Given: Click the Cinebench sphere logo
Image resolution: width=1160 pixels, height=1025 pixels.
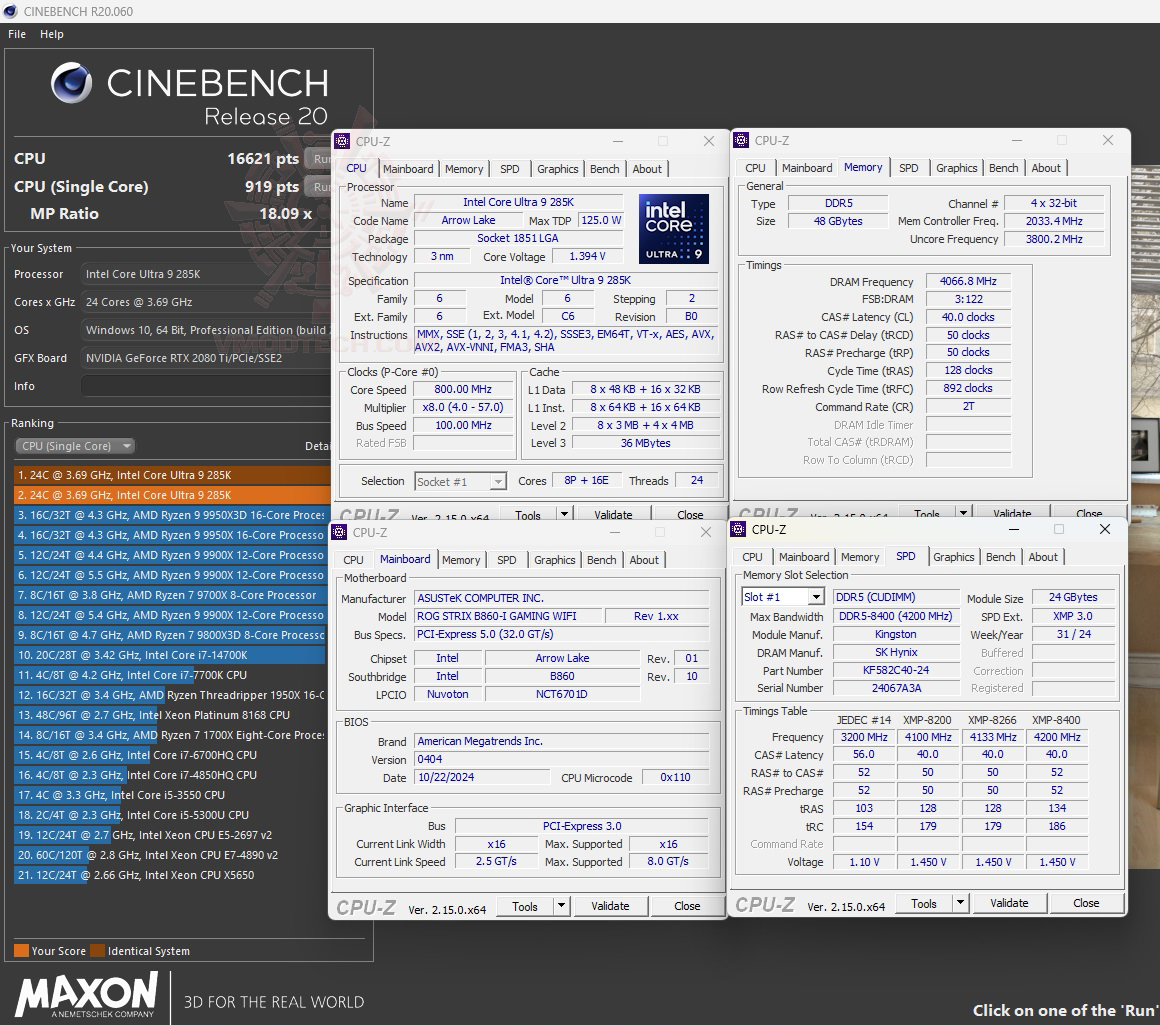Looking at the screenshot, I should [72, 83].
